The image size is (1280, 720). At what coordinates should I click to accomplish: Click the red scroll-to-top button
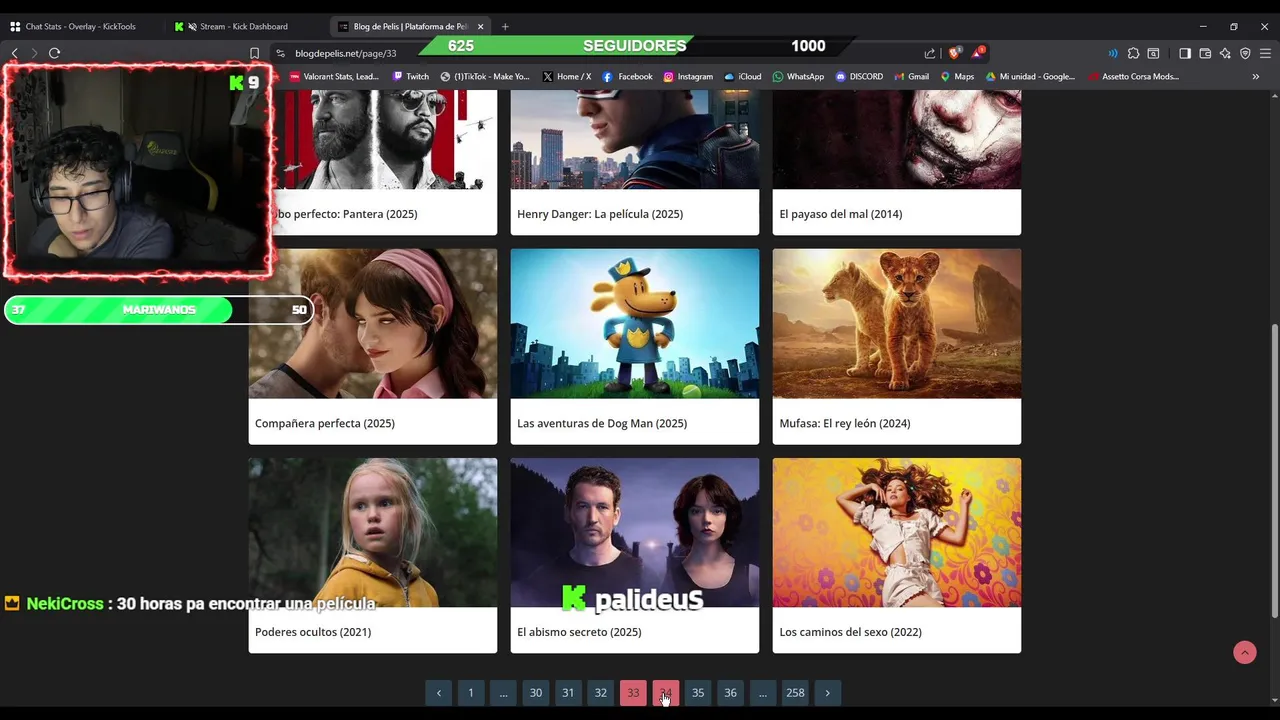(1245, 653)
